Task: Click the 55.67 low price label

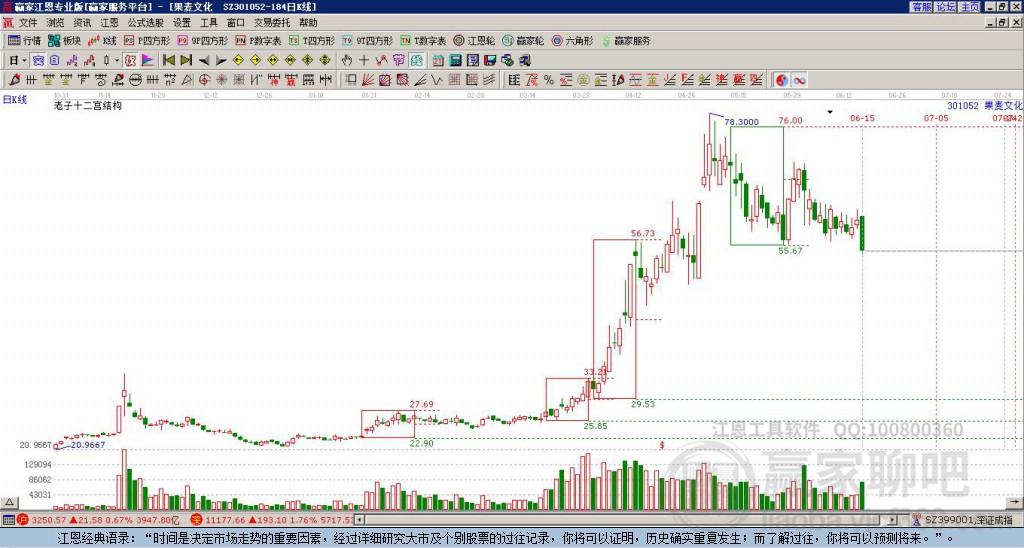Action: tap(790, 250)
